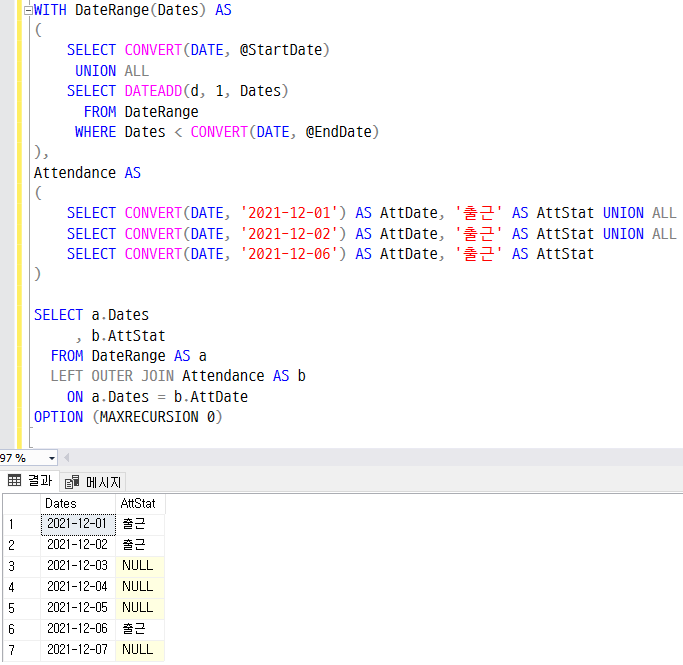Click the DATEADD function in the editor
The height and width of the screenshot is (665, 683).
[x=153, y=91]
